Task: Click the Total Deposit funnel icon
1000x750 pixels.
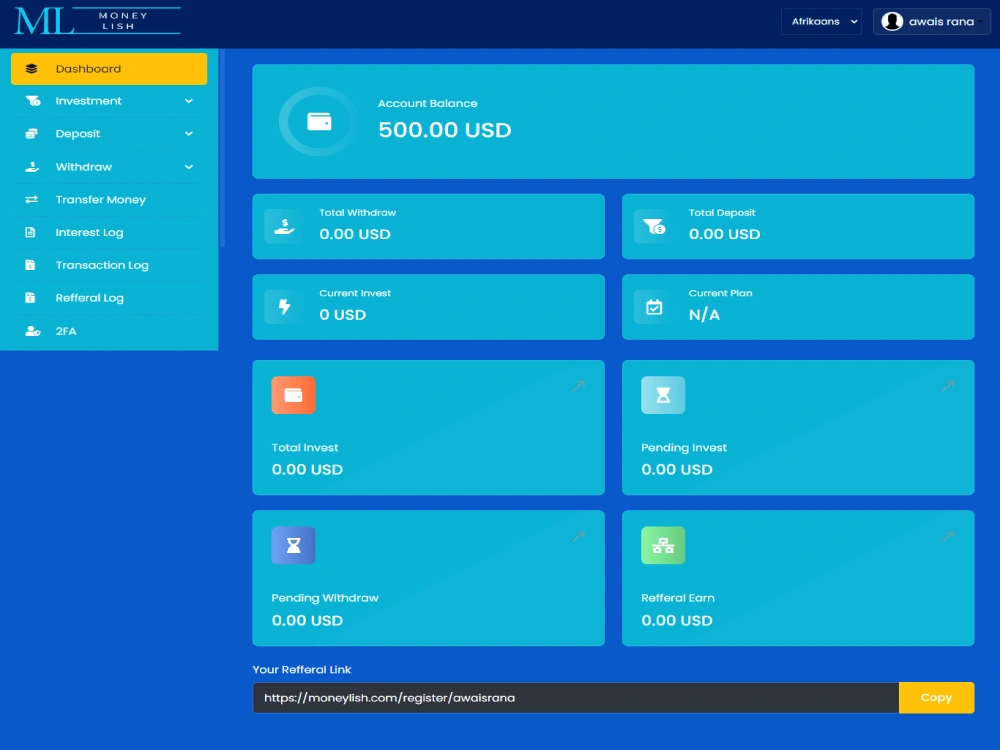Action: tap(654, 226)
